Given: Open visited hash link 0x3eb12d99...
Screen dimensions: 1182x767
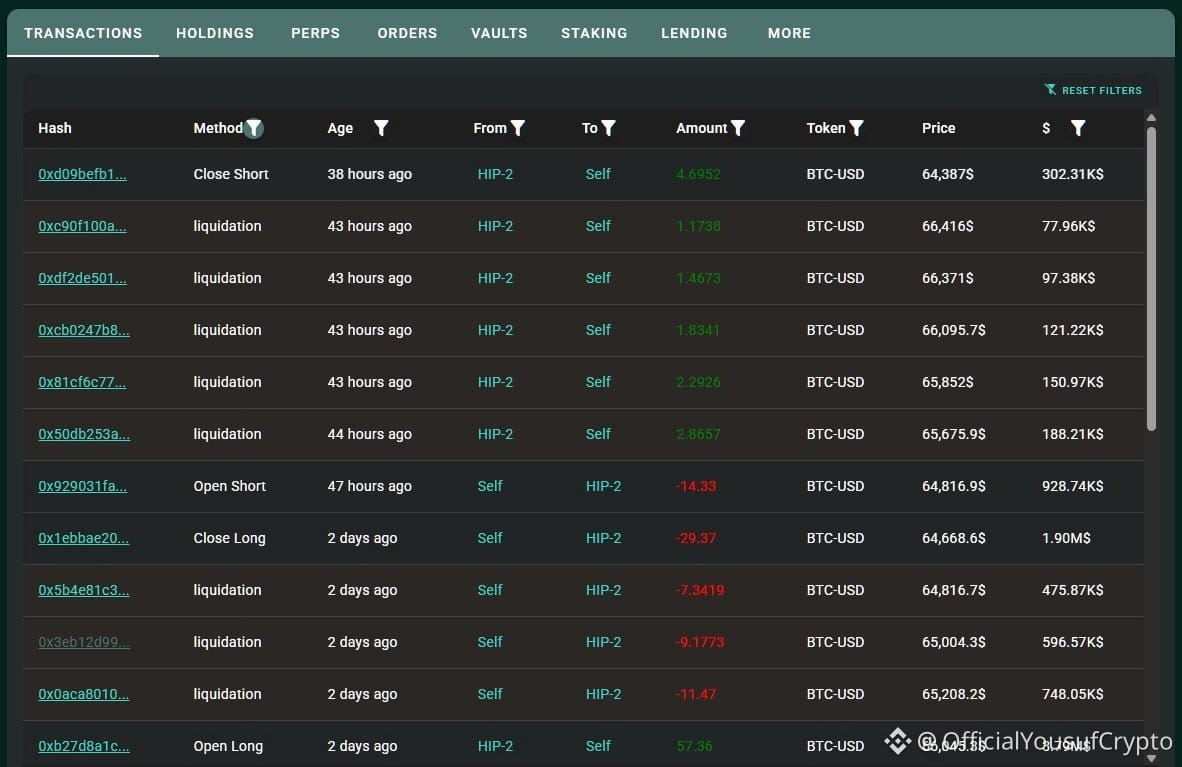Looking at the screenshot, I should pyautogui.click(x=84, y=643).
